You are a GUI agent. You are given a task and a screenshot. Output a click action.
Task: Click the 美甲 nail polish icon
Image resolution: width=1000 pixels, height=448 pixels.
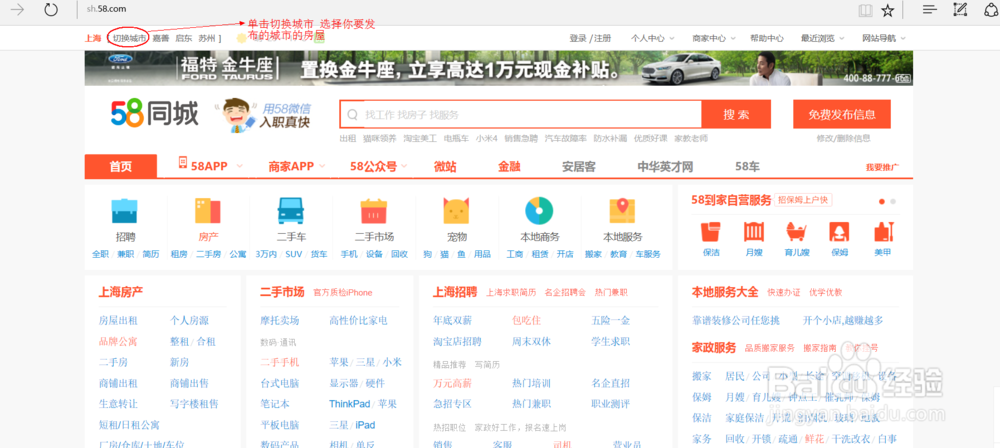tap(882, 231)
